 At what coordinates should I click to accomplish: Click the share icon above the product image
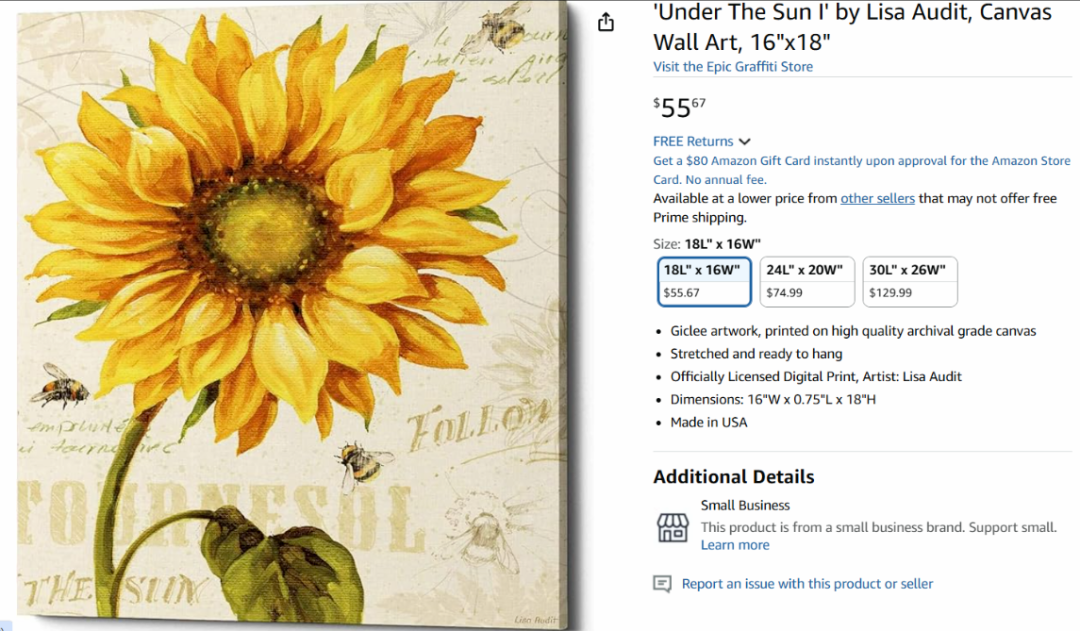(605, 22)
